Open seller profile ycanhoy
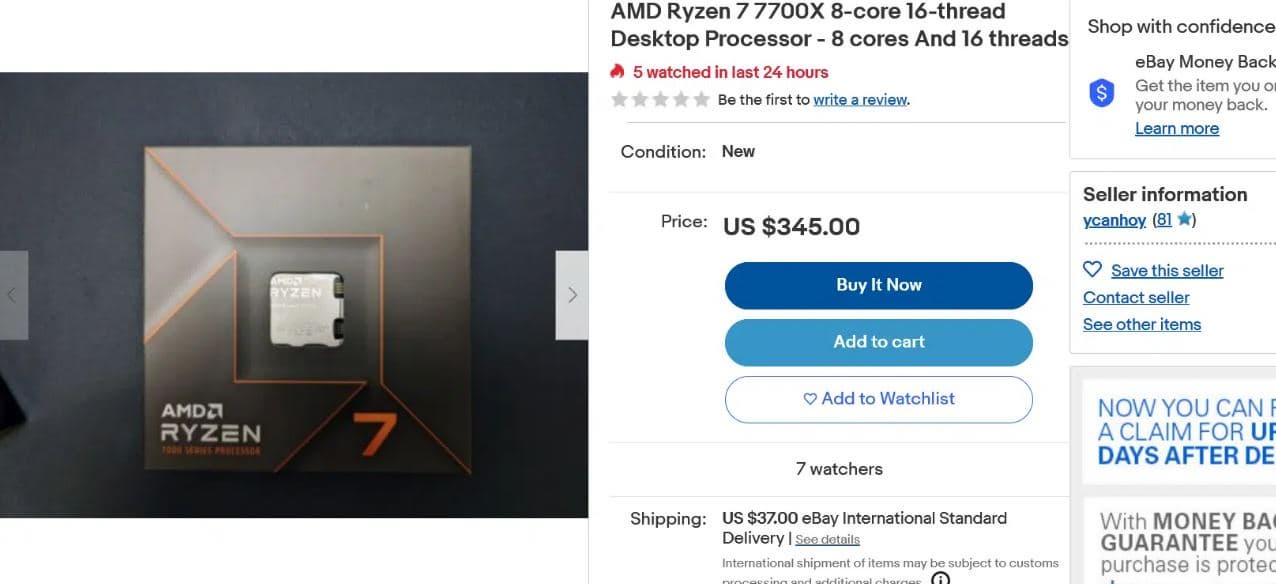 (1114, 220)
